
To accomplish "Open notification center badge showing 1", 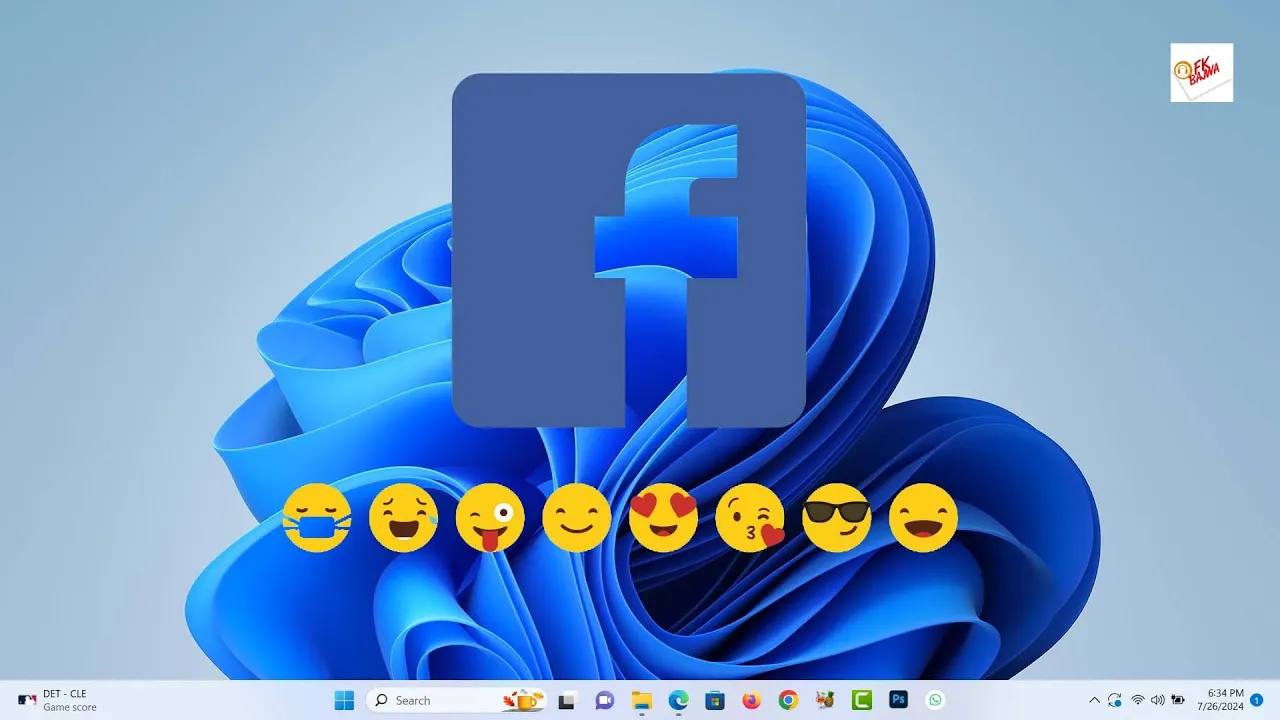I will coord(1257,701).
